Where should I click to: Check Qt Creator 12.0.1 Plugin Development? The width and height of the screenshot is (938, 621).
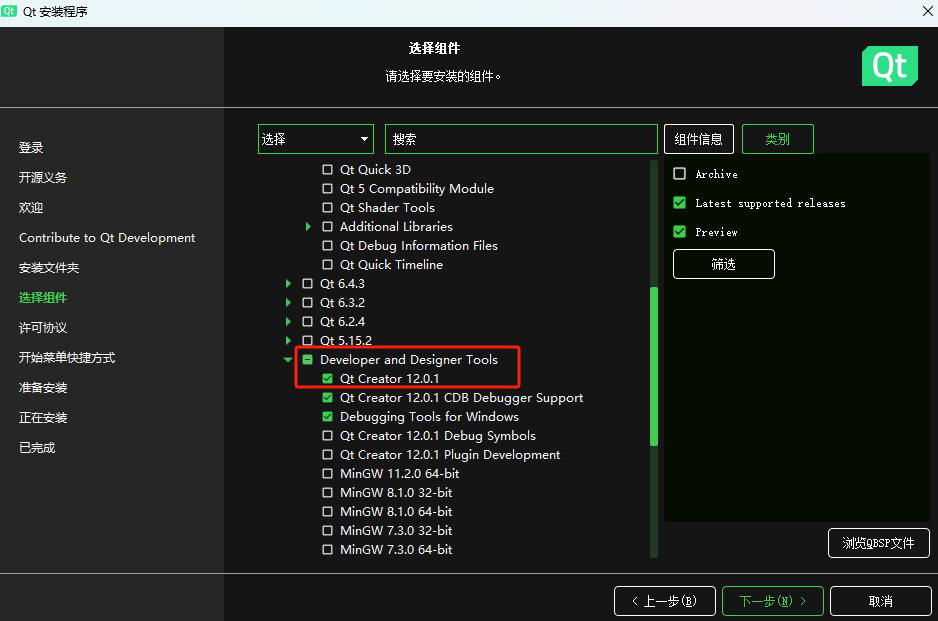click(327, 455)
